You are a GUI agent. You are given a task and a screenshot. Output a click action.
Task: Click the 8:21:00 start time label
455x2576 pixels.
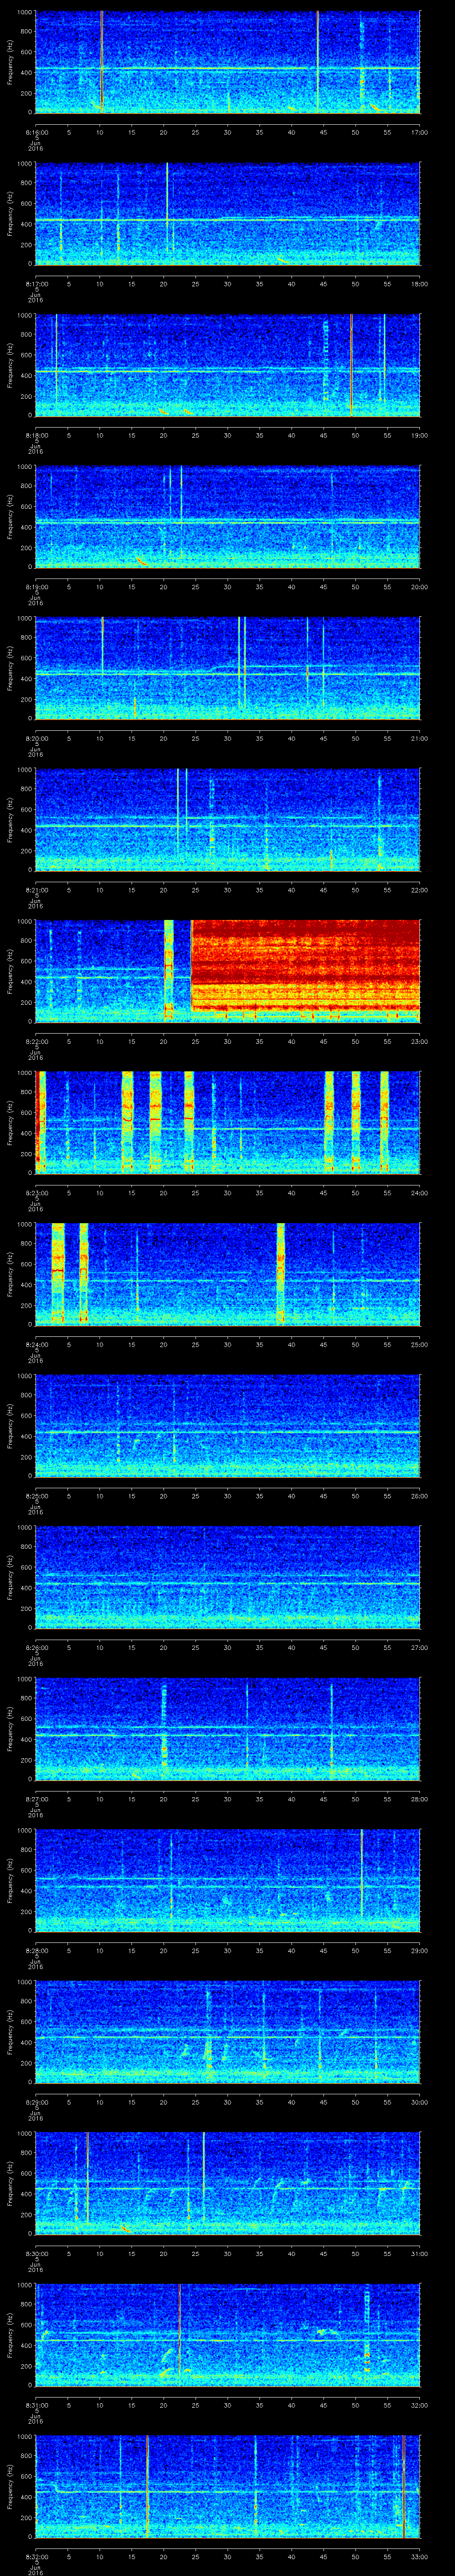36,890
